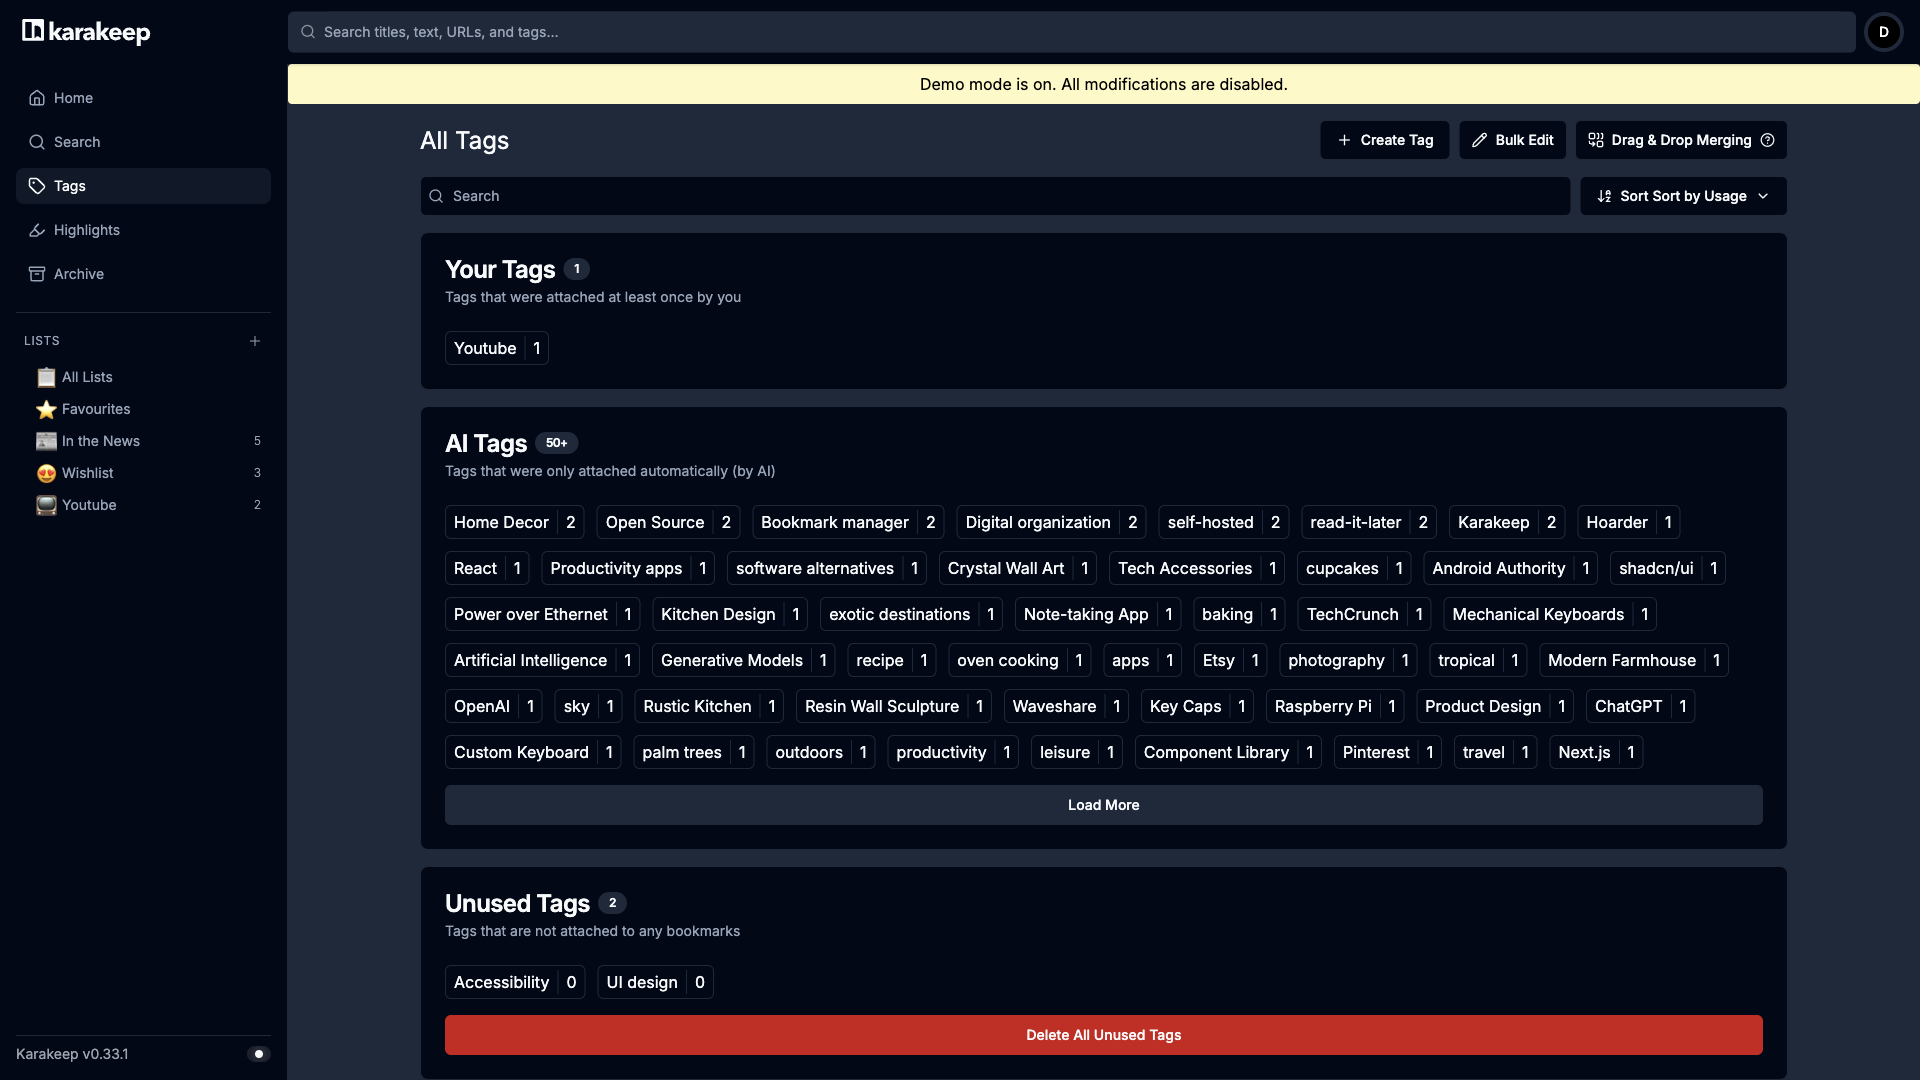This screenshot has width=1920, height=1080.
Task: Click the All Lists clipboard emoji
Action: tap(46, 377)
